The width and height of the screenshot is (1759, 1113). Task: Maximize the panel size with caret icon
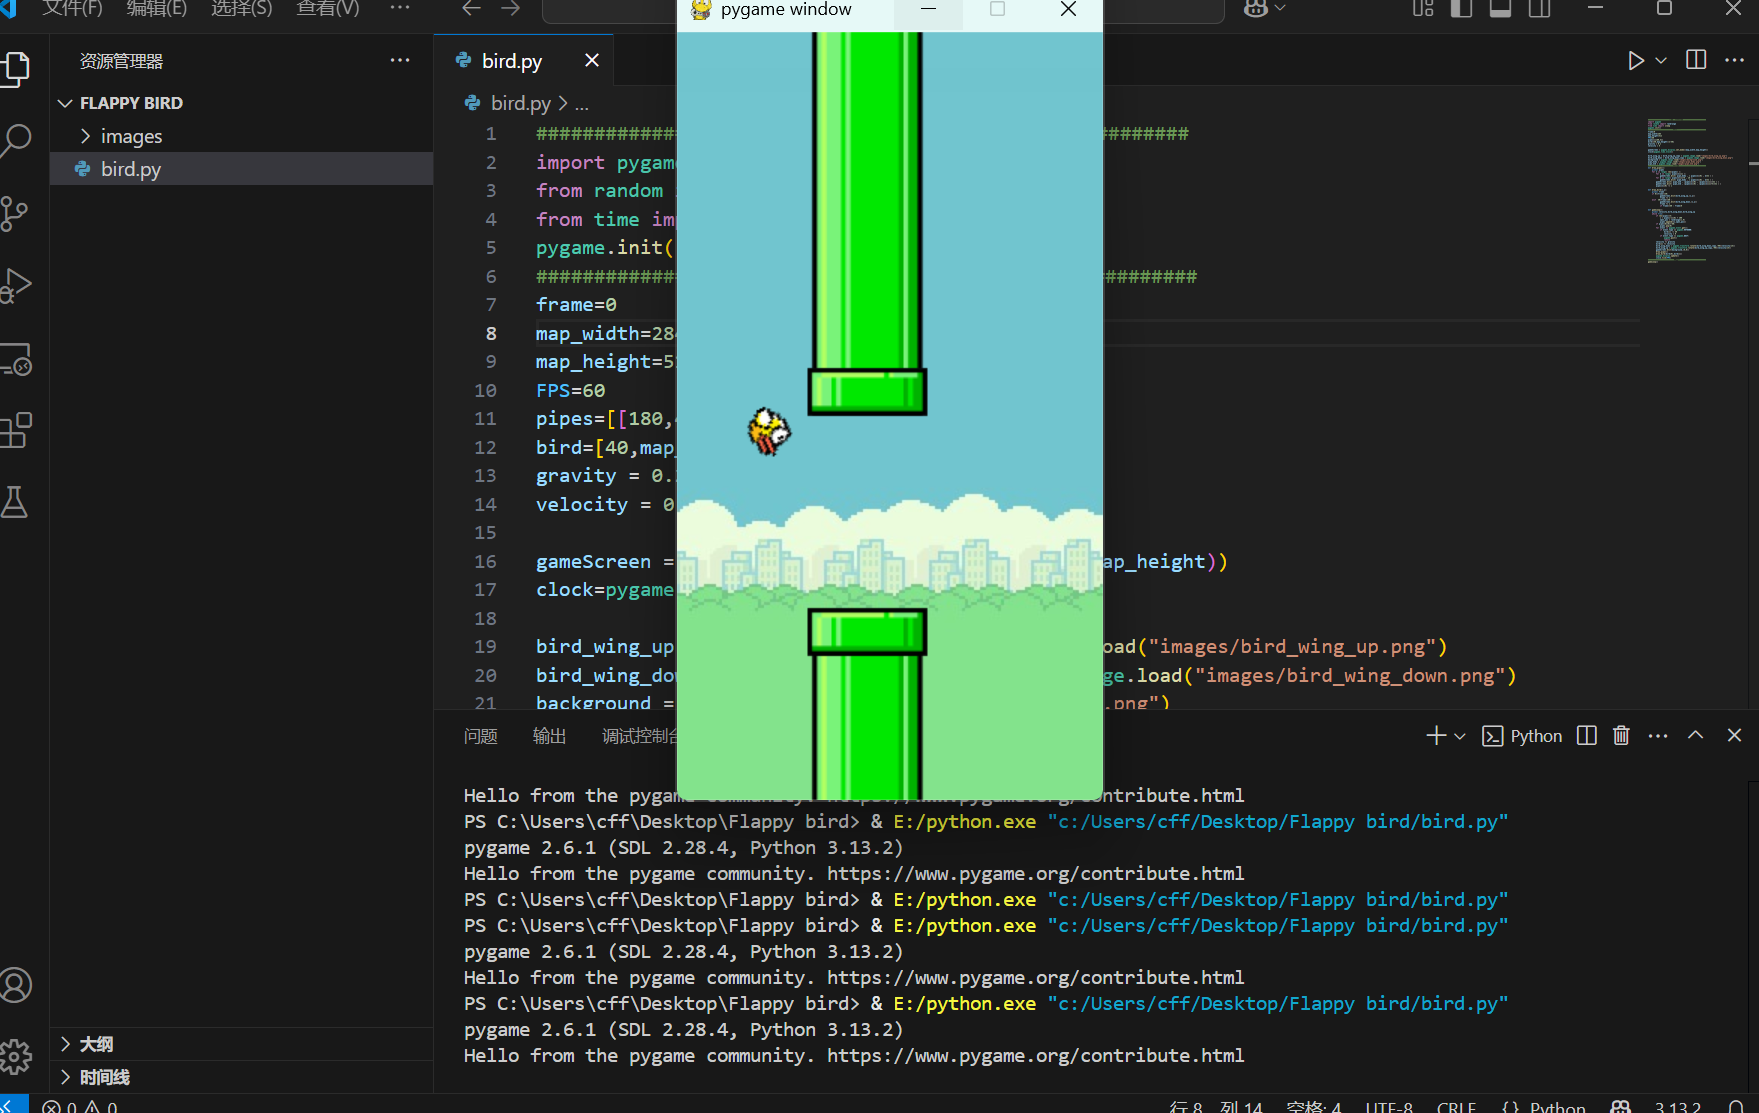(x=1696, y=735)
